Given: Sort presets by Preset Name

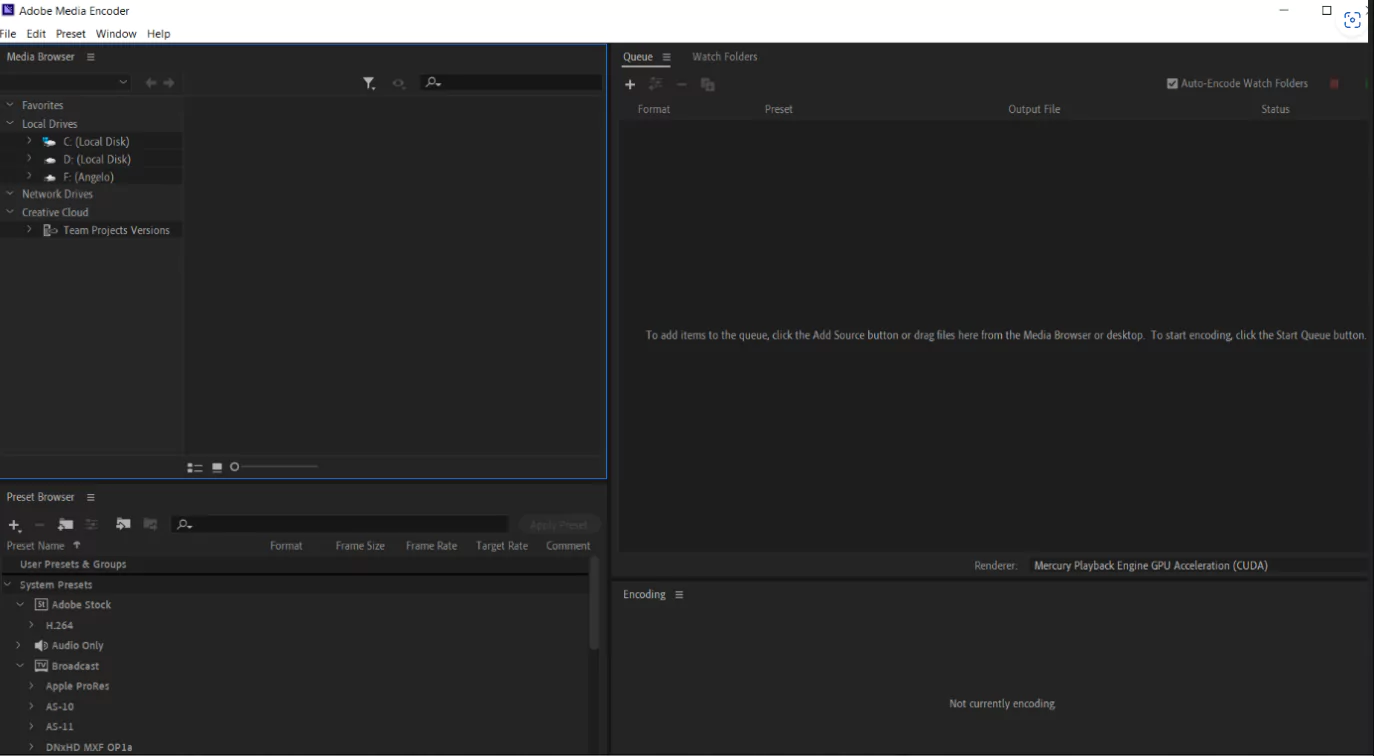Looking at the screenshot, I should click(x=38, y=545).
